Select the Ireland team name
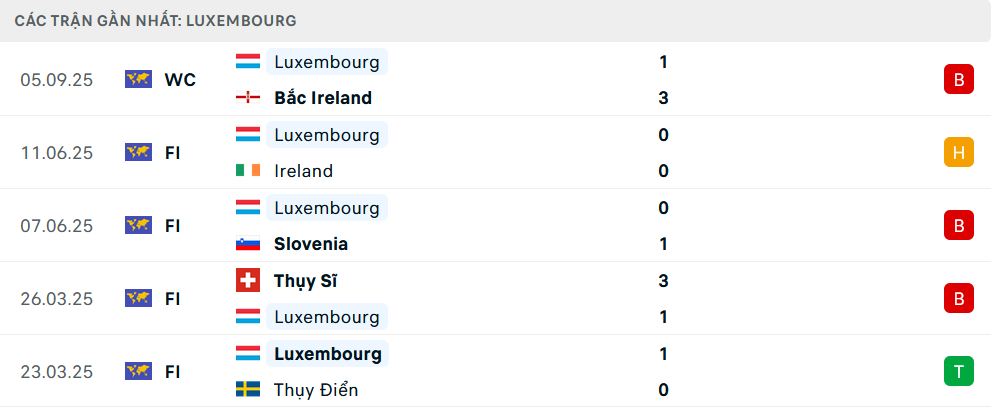 coord(303,171)
